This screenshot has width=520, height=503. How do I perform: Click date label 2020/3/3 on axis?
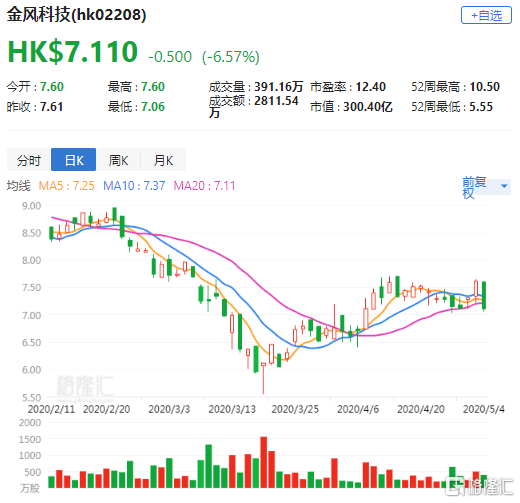click(169, 409)
